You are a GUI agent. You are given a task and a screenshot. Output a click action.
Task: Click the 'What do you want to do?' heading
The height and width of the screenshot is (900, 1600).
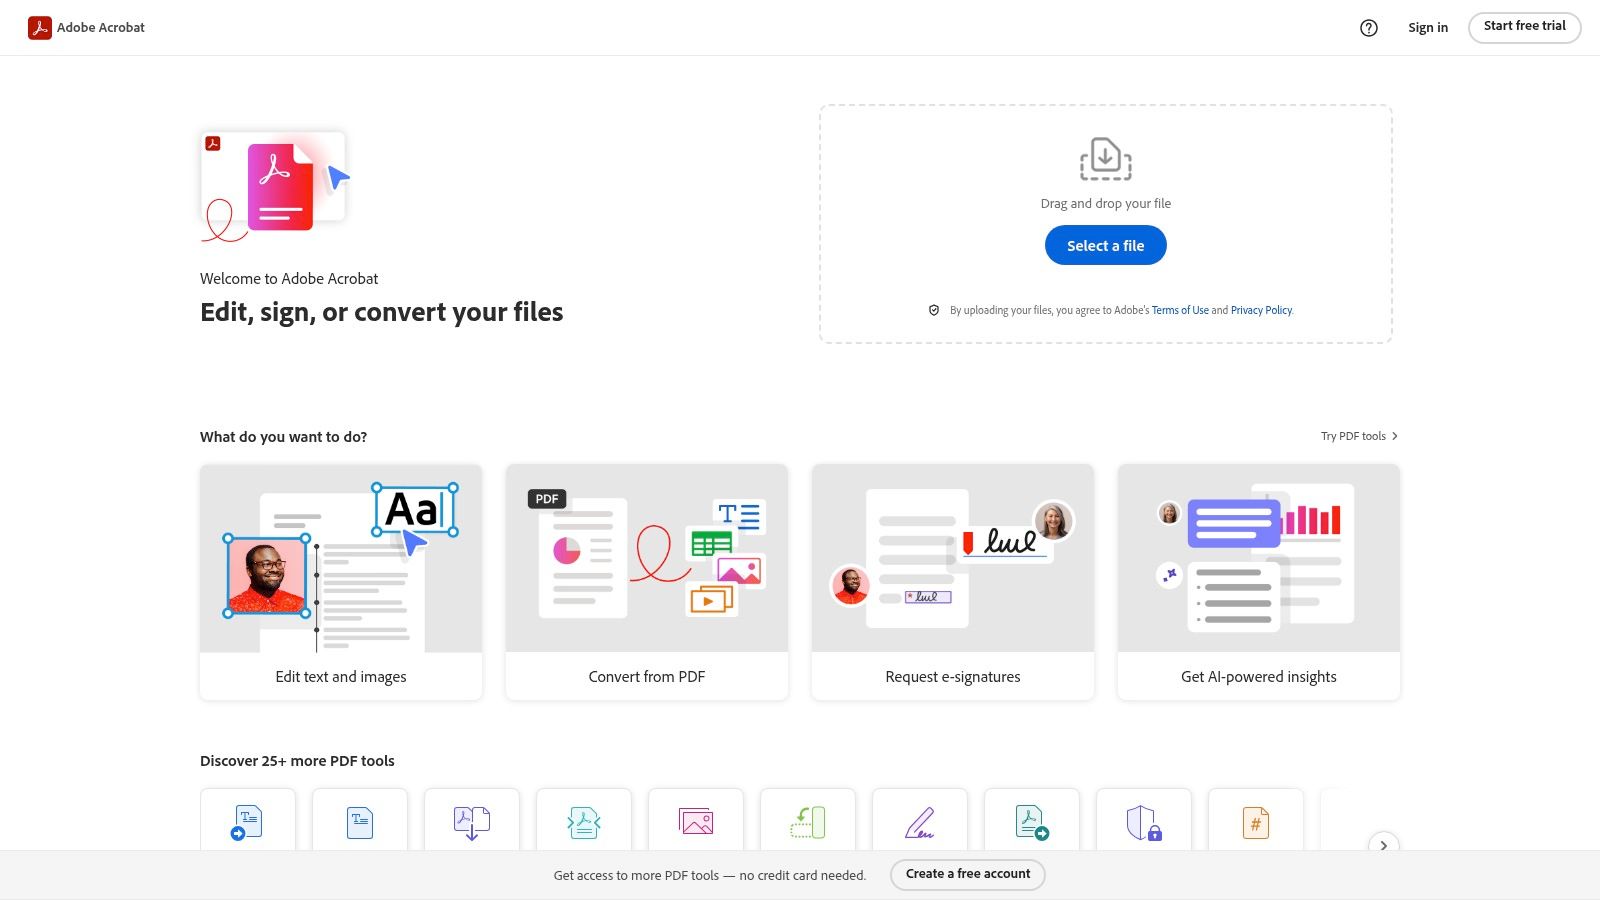284,437
